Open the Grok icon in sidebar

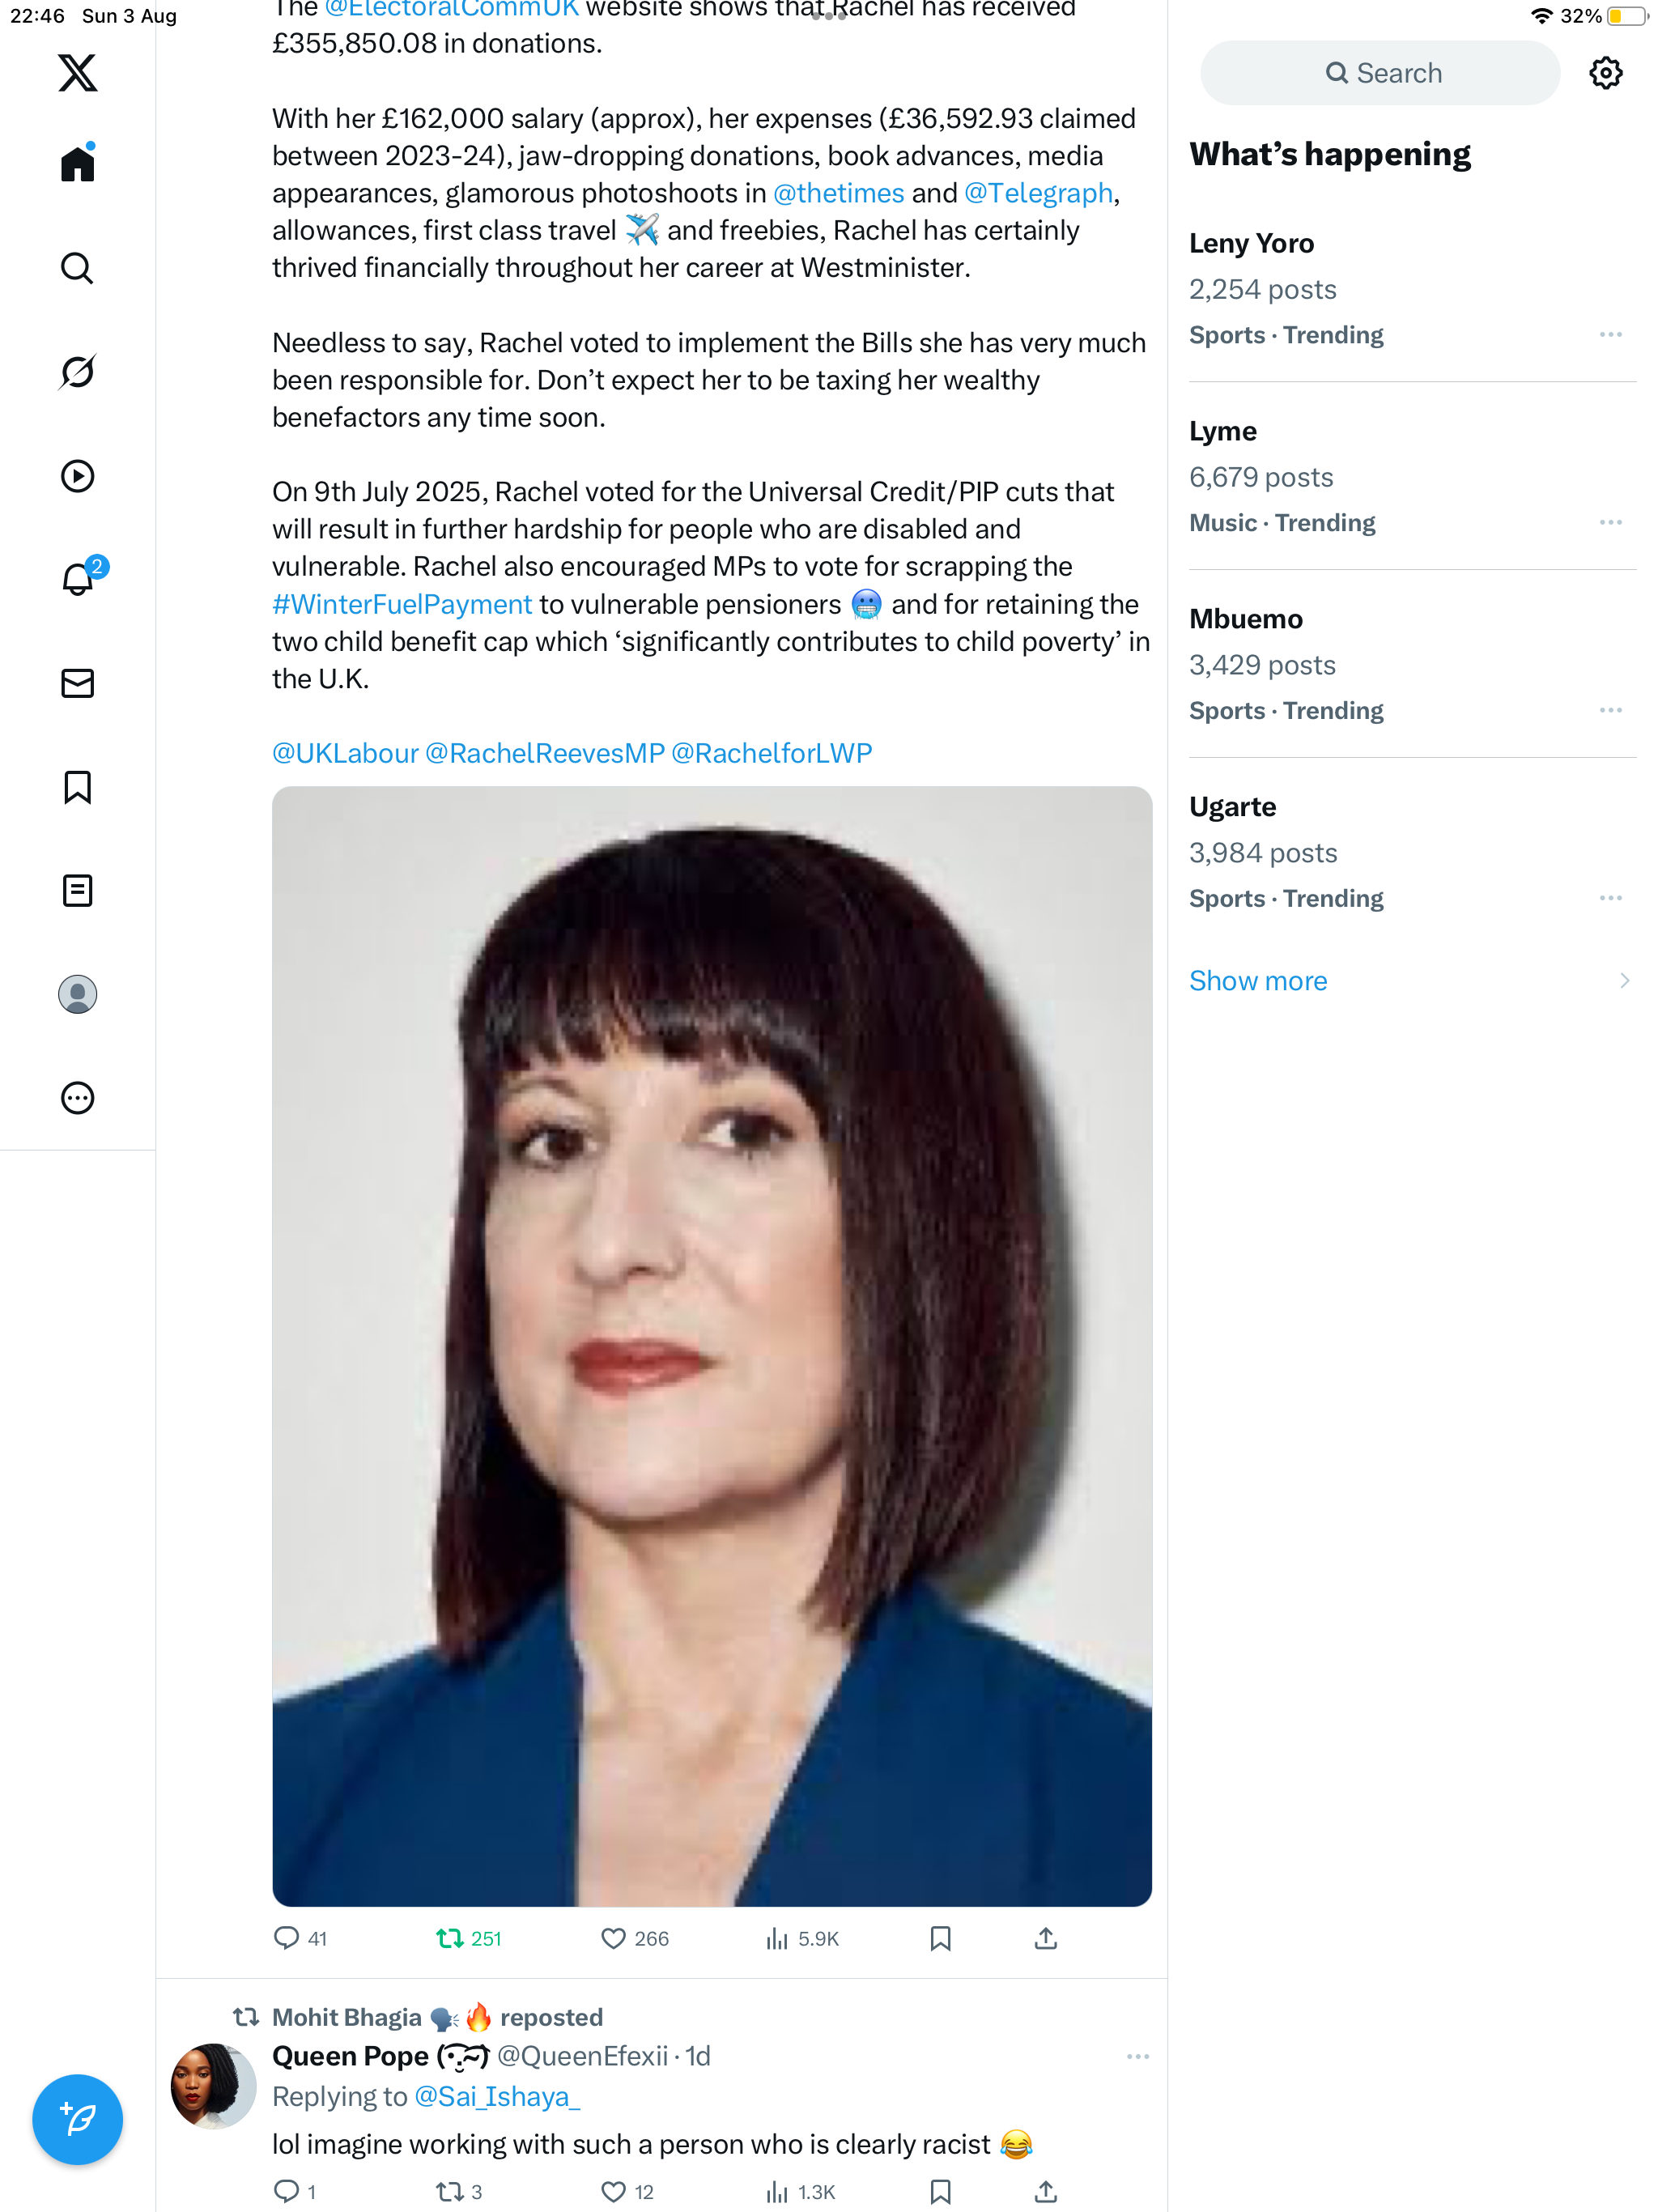coord(77,372)
